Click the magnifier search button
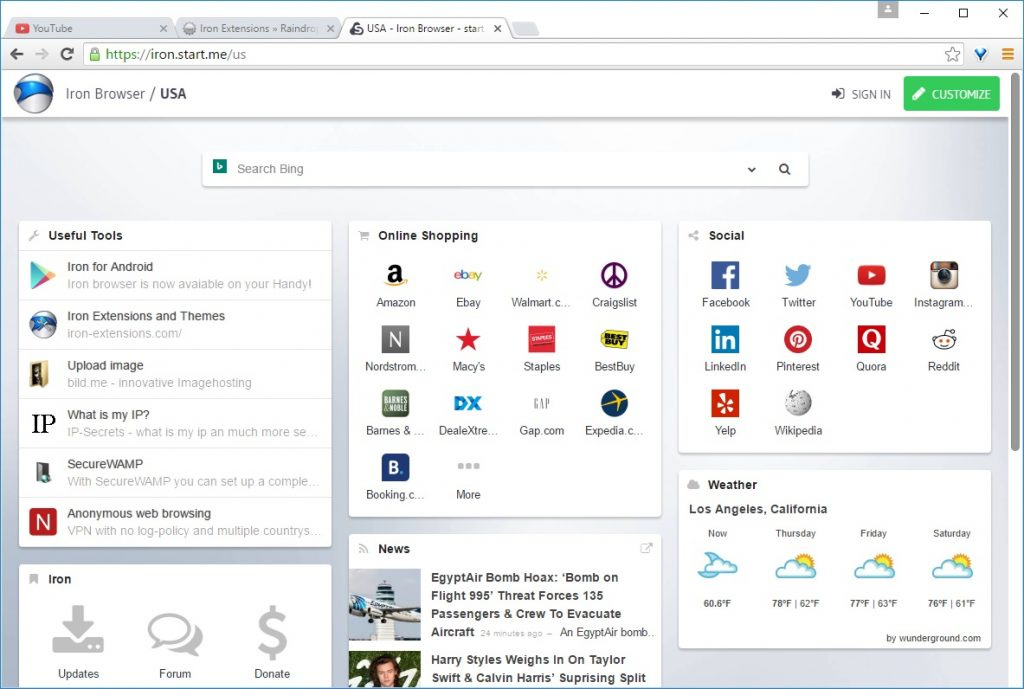The width and height of the screenshot is (1024, 689). click(785, 170)
